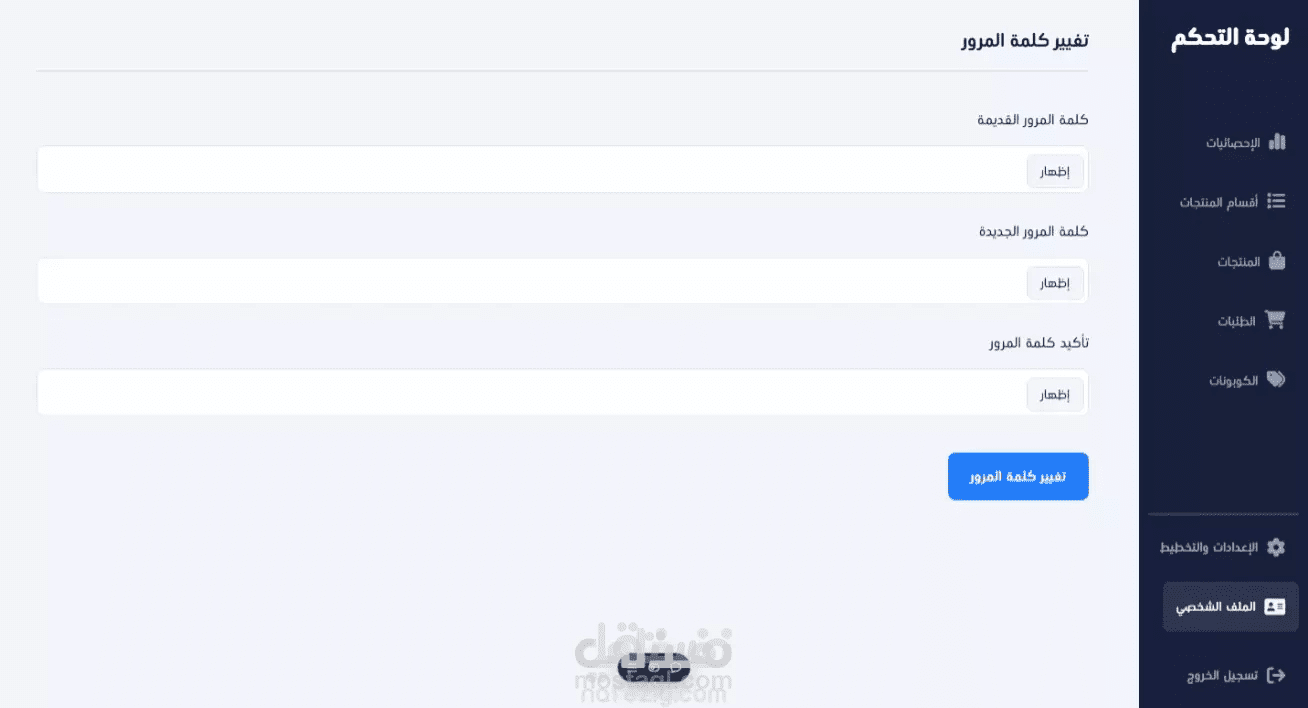Show the old password with إظهار toggle

1055,172
